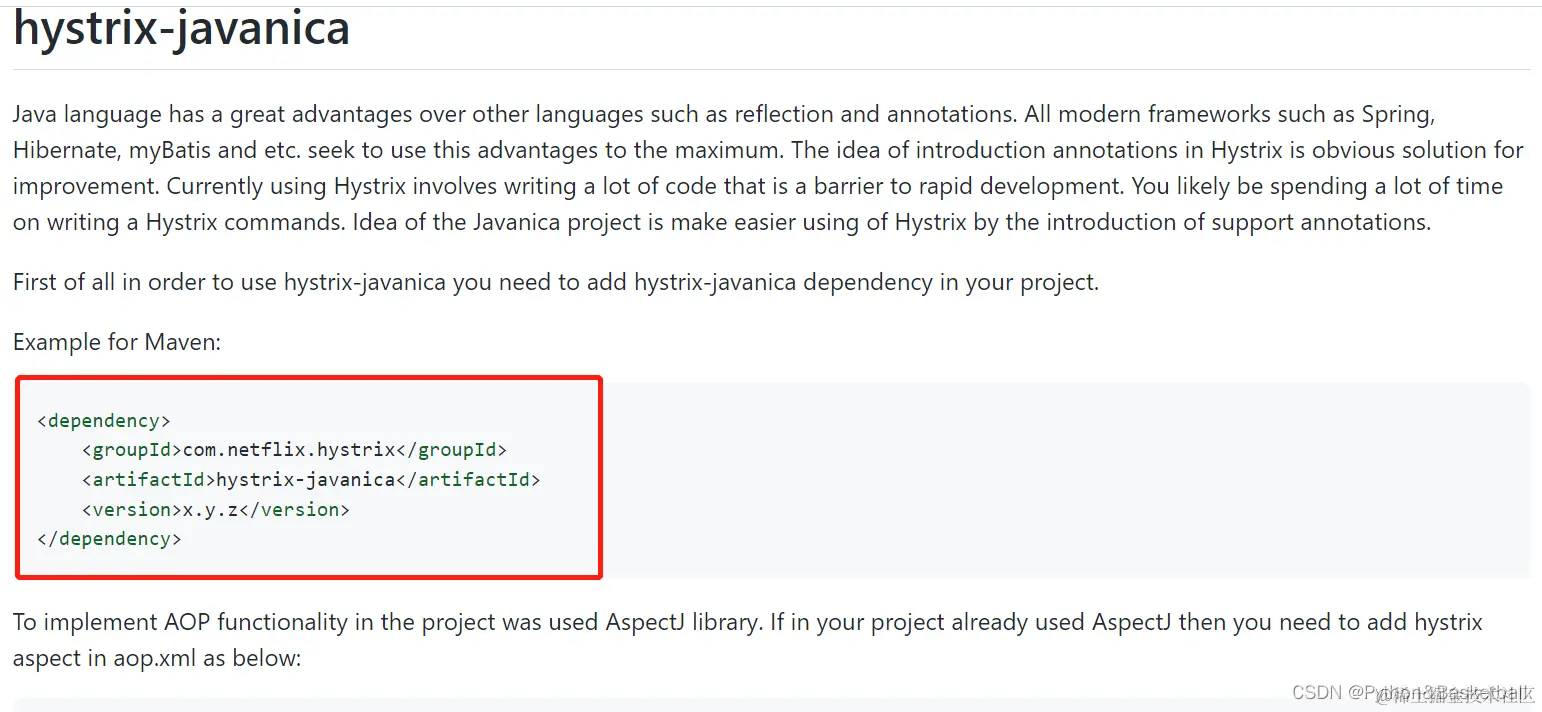The height and width of the screenshot is (712, 1542).
Task: Click the opening <dependency> tag line
Action: 104,420
